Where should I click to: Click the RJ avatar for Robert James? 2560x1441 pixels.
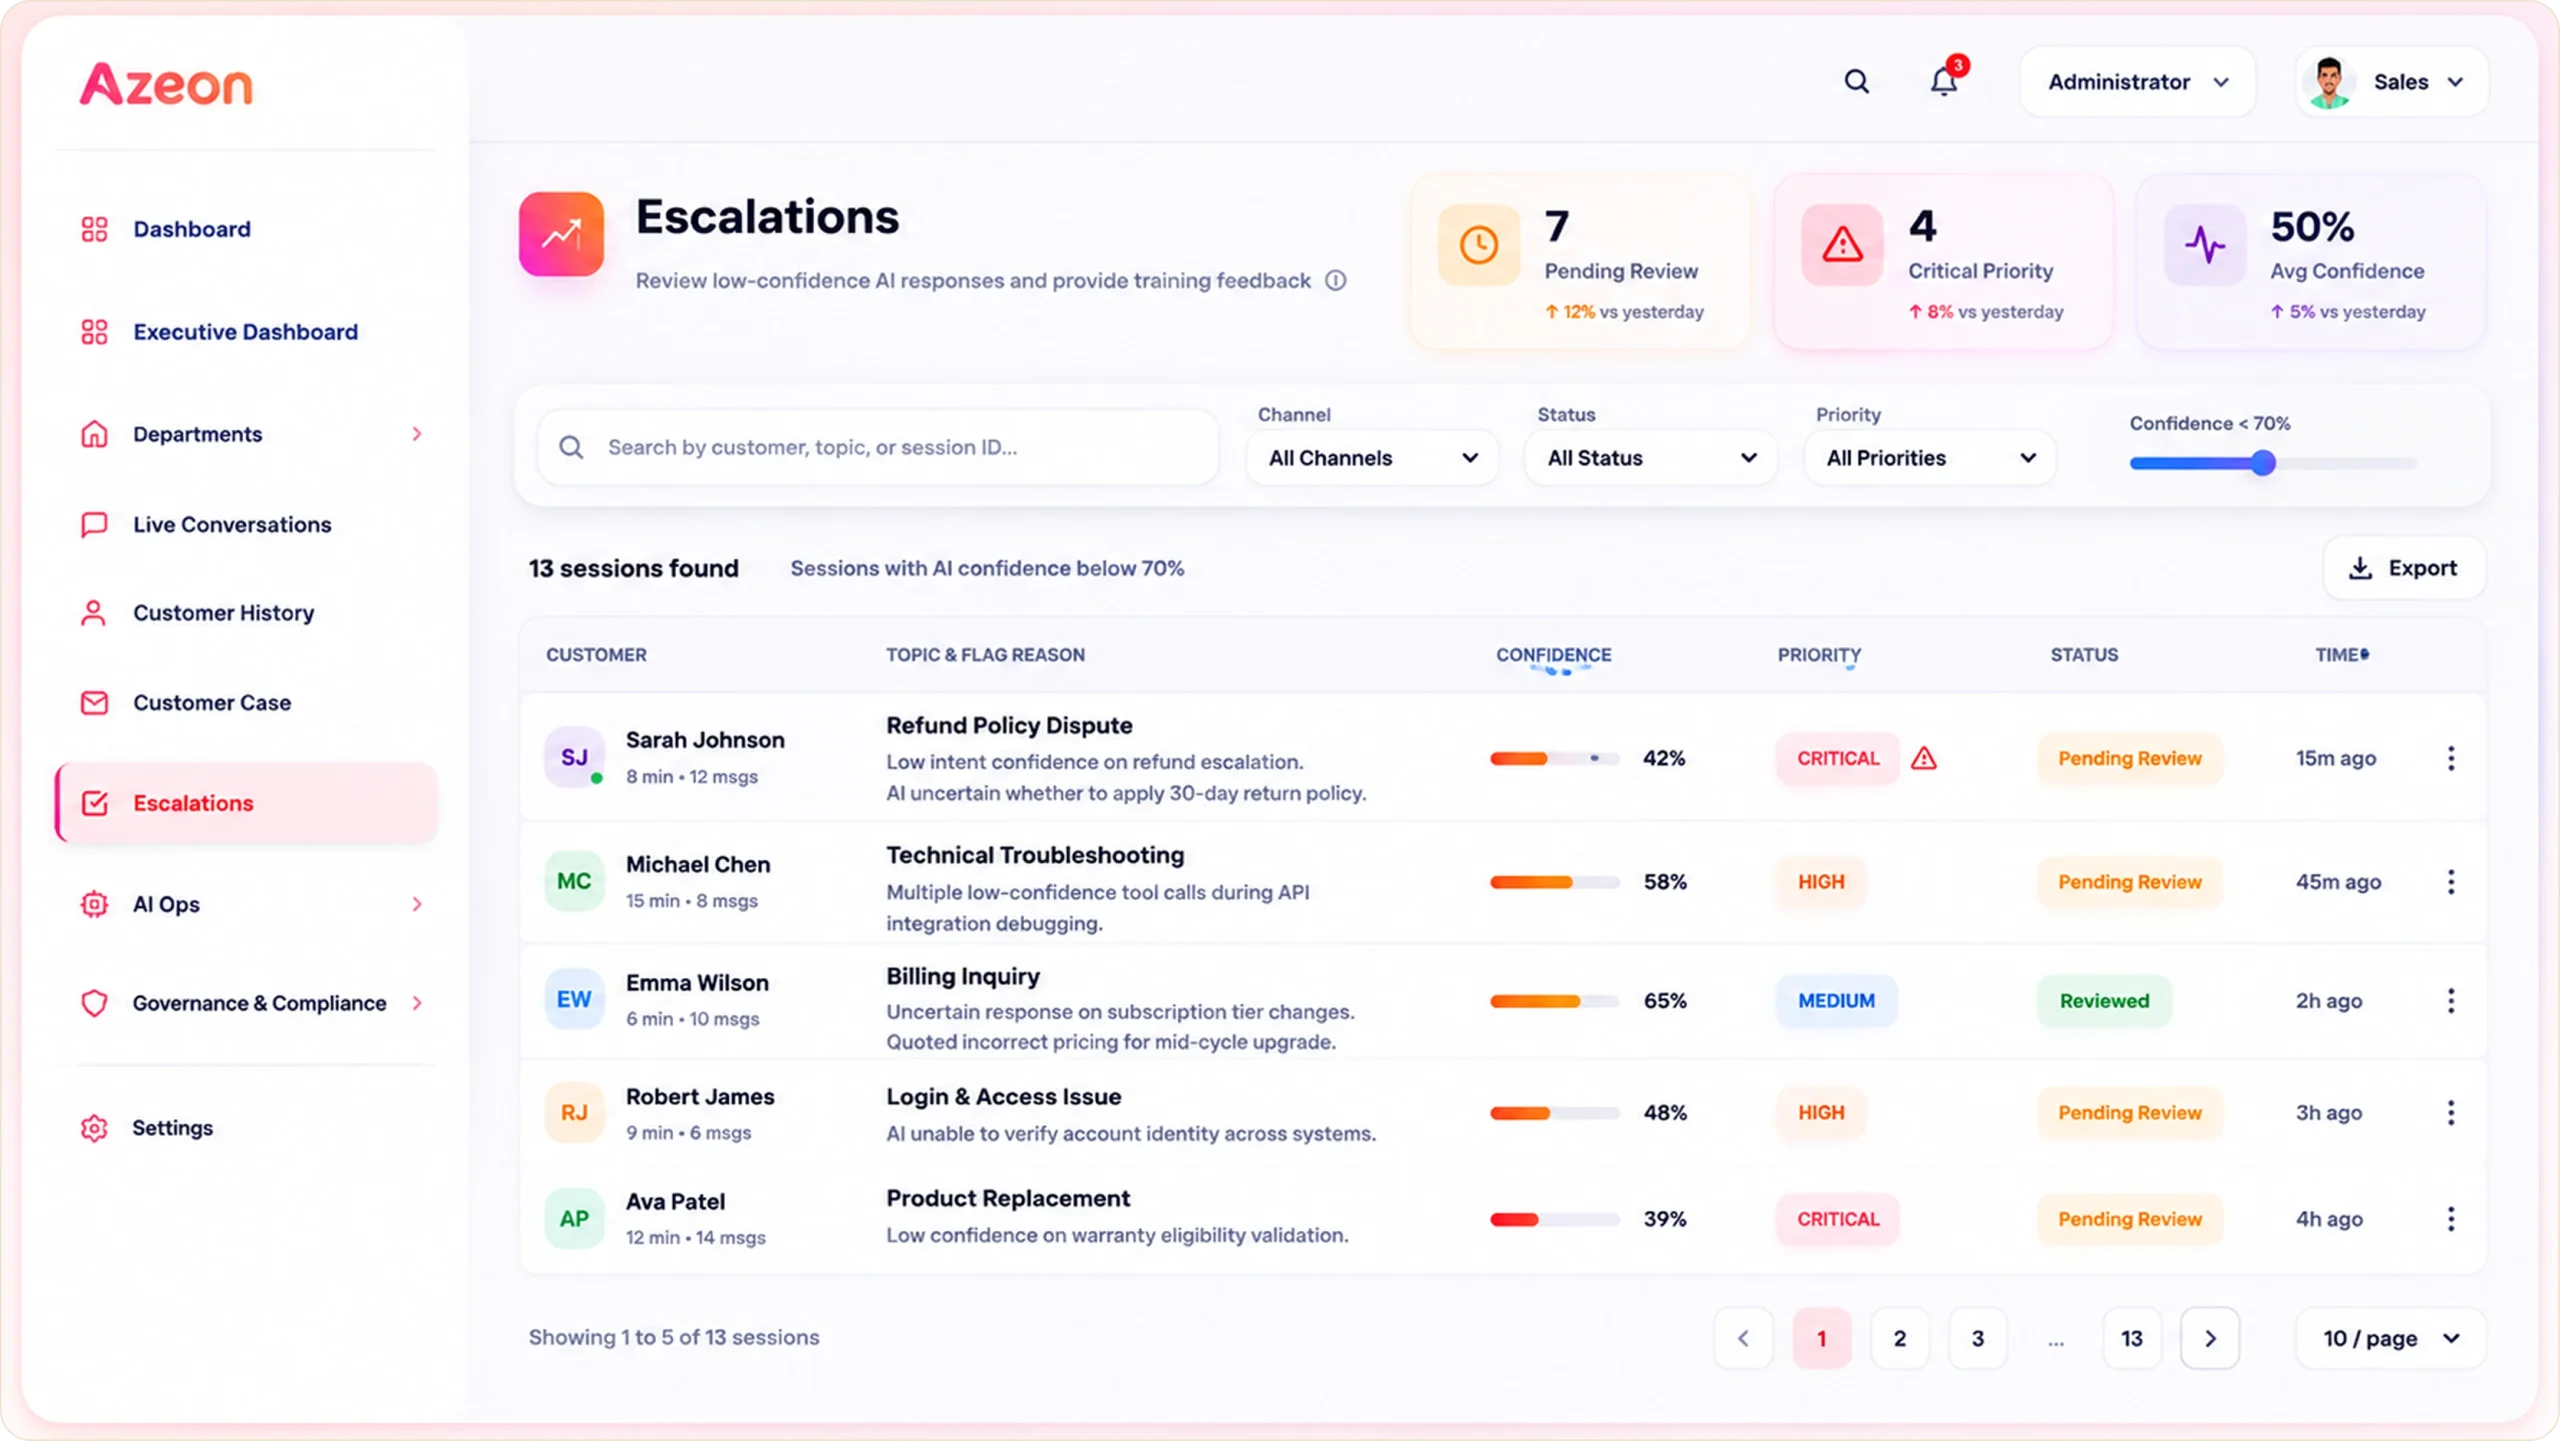point(574,1112)
